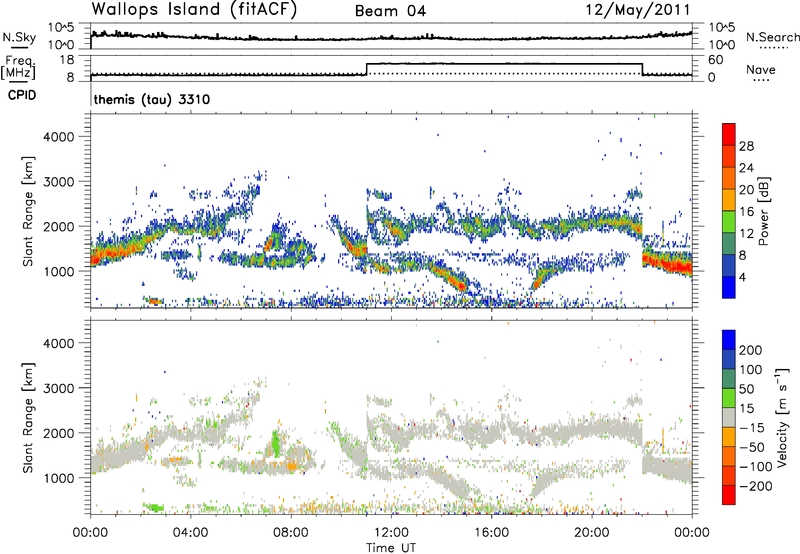
Task: Click the "-15" label on the velocity colorbar
Action: coord(752,428)
